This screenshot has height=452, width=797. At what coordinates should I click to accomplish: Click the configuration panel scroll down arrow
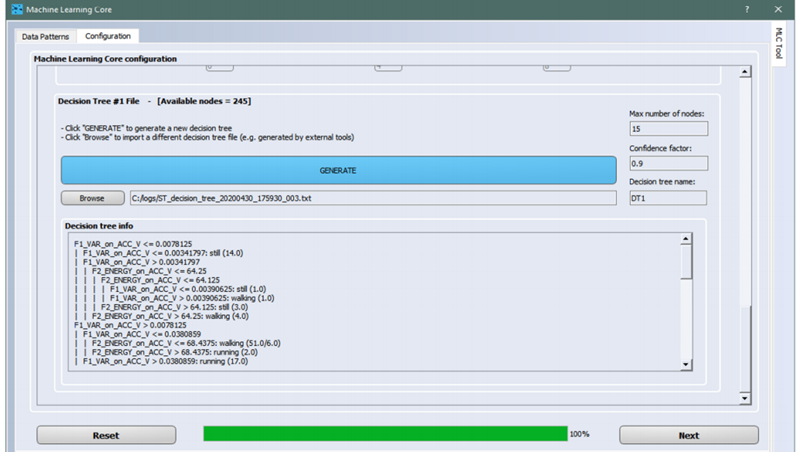[x=745, y=398]
